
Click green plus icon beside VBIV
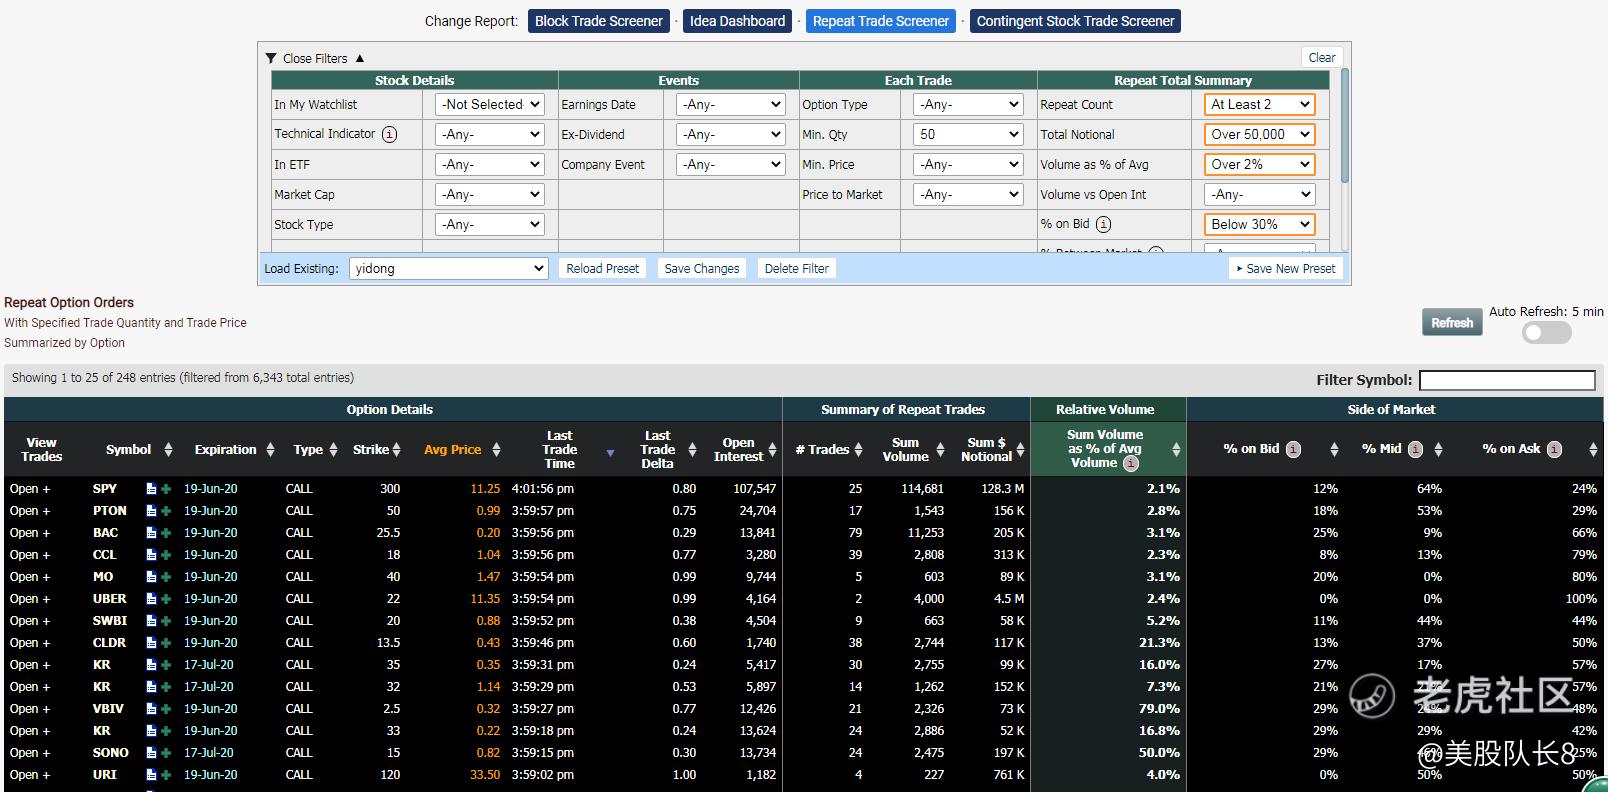[x=166, y=709]
